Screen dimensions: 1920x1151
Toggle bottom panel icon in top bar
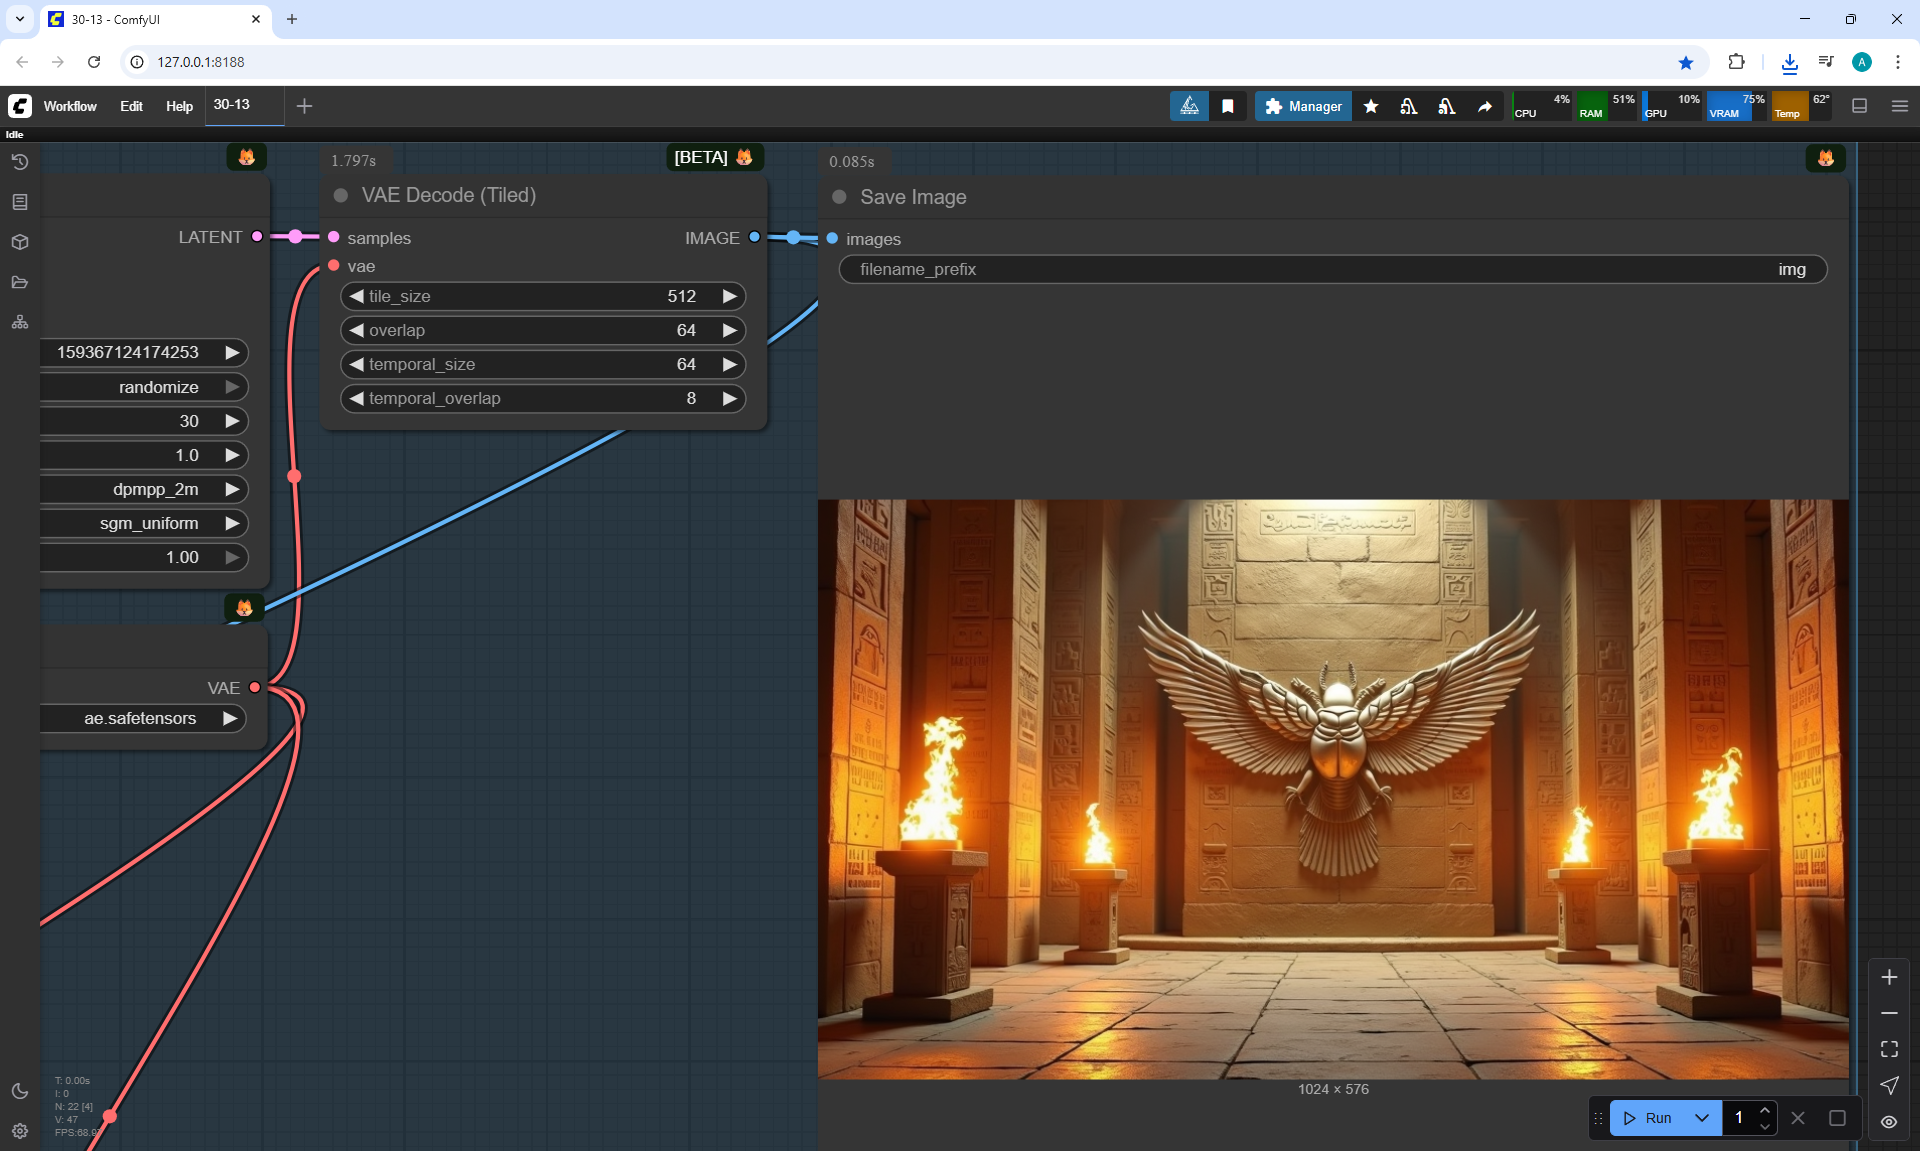coord(1860,106)
